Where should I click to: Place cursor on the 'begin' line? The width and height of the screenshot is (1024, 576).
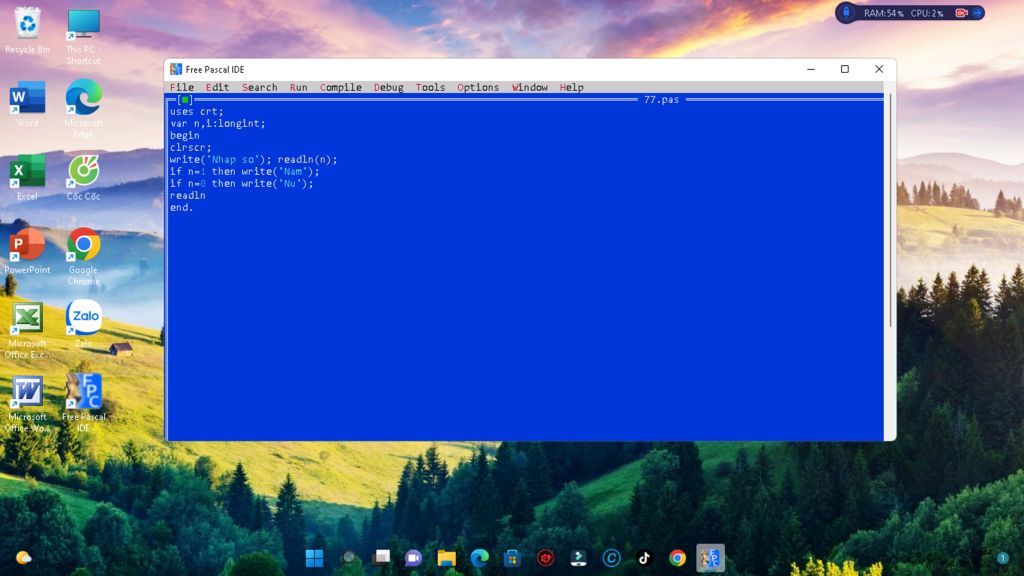click(x=185, y=135)
